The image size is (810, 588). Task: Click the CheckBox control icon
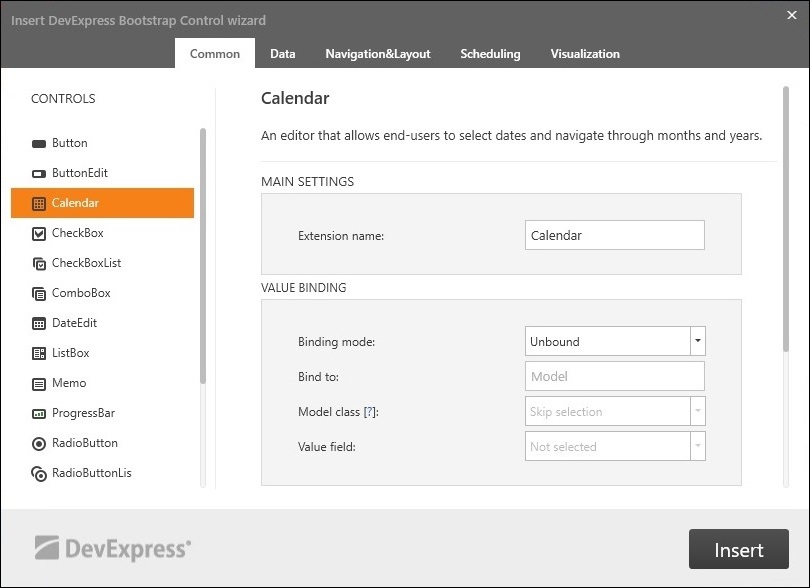click(x=39, y=234)
